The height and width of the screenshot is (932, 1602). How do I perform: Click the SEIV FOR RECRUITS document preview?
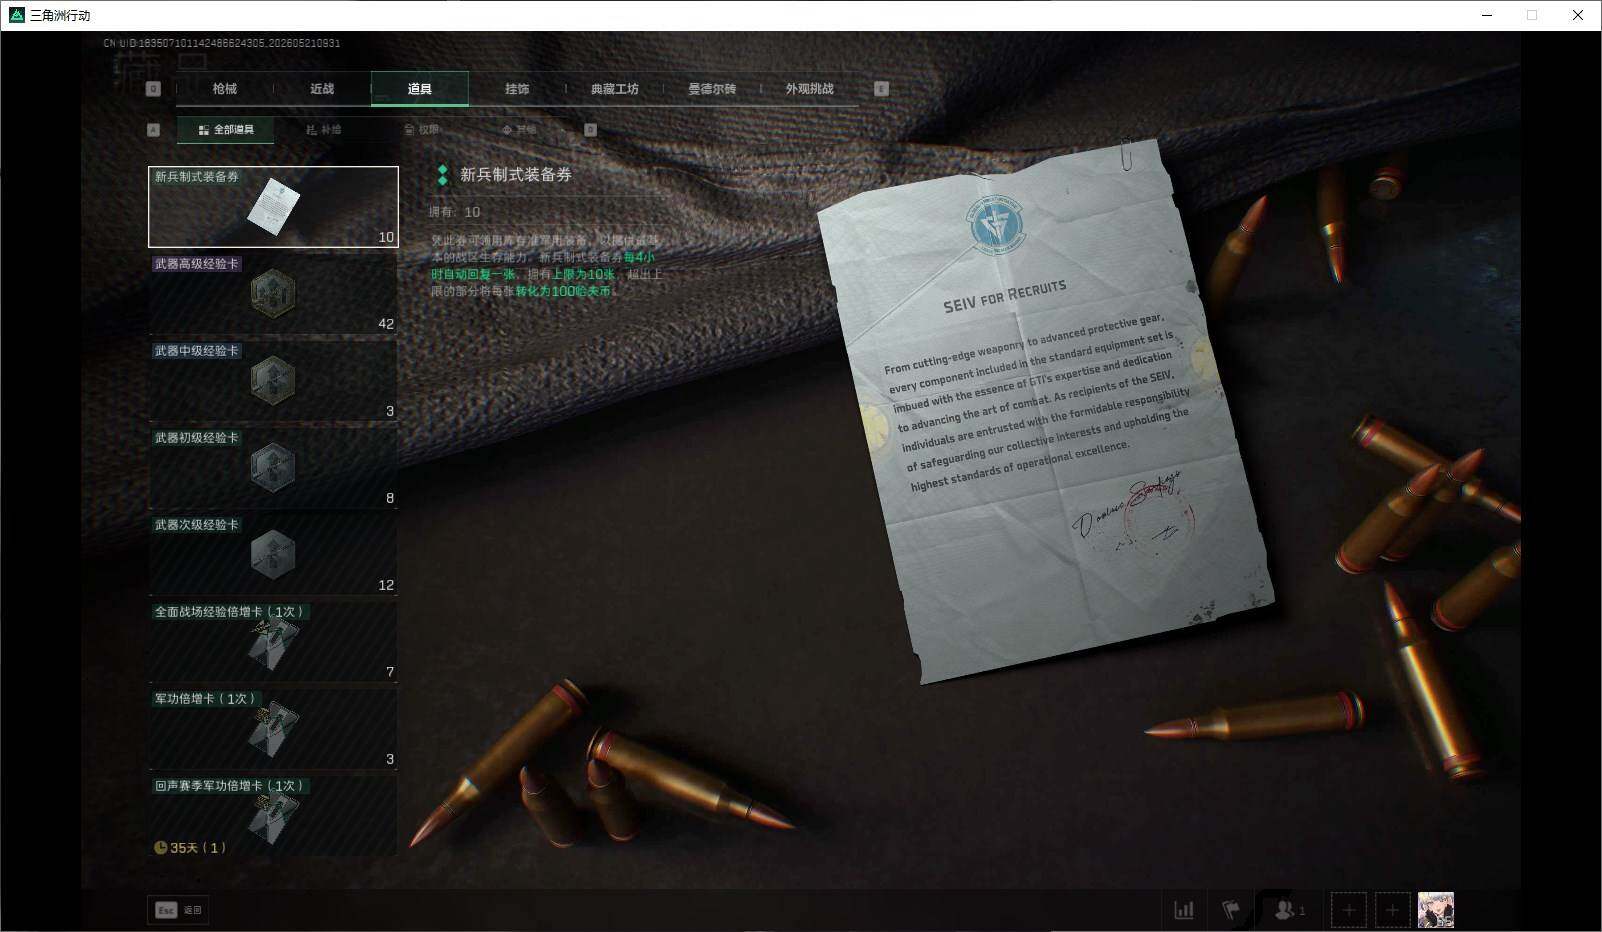(x=1046, y=411)
